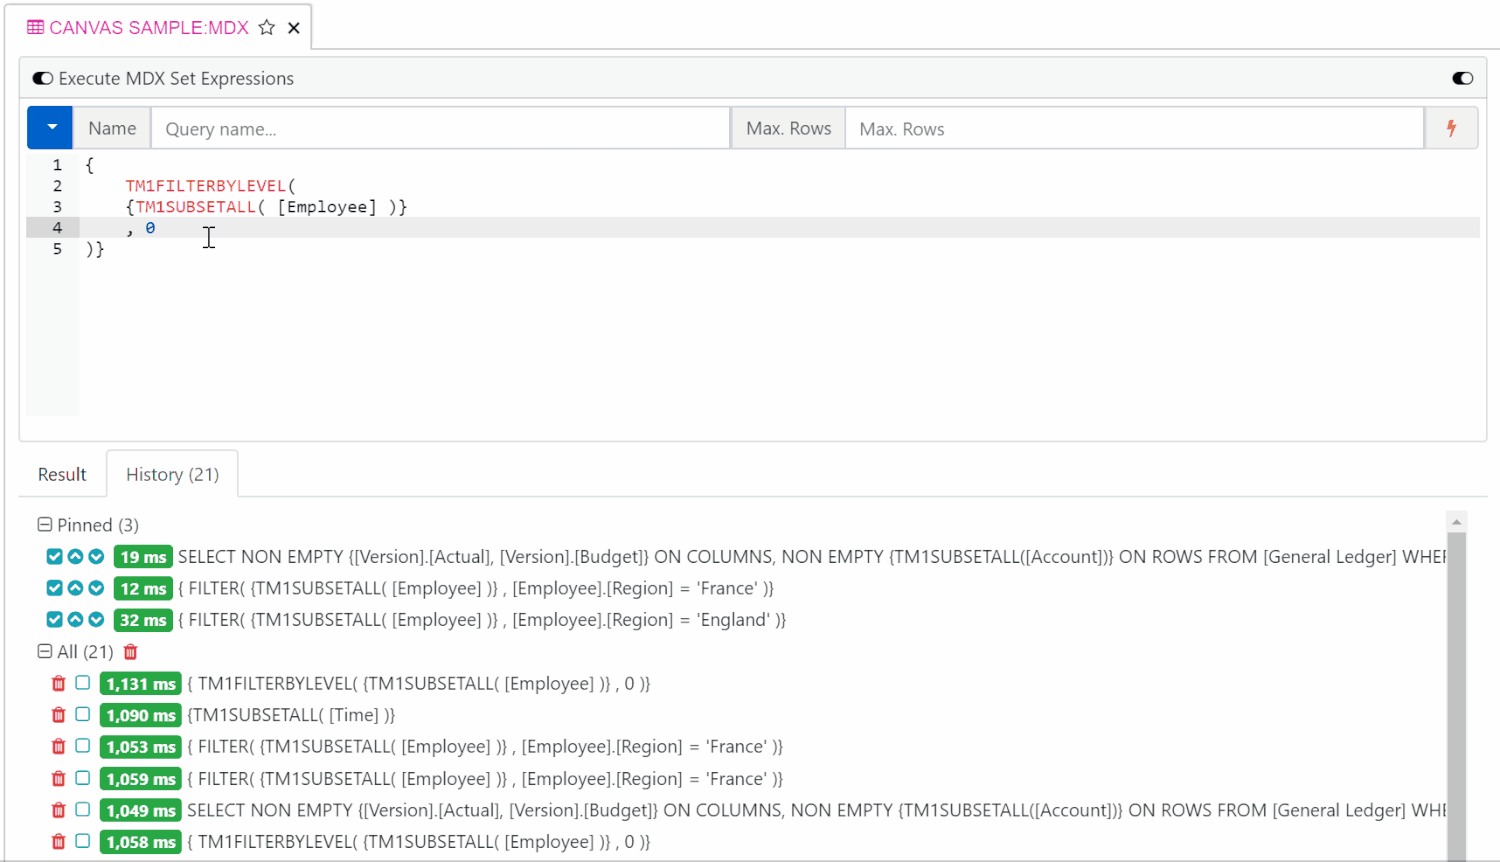Uncheck the pinned 32 ms England filter query
The height and width of the screenshot is (862, 1500).
pos(53,619)
